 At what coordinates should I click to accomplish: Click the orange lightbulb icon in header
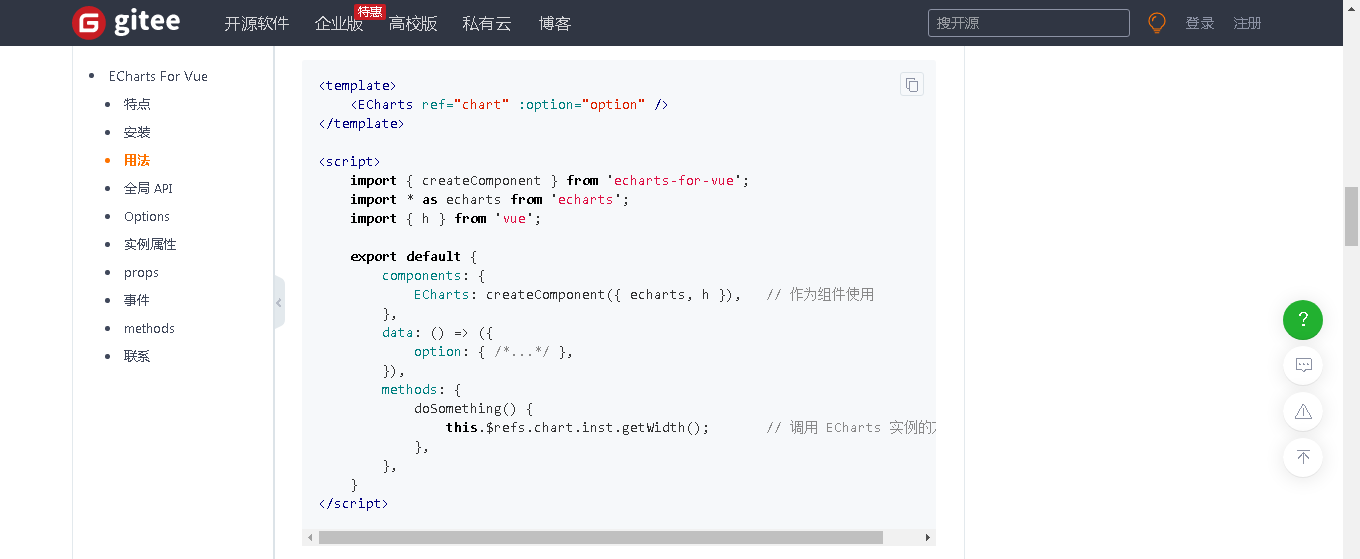tap(1157, 23)
